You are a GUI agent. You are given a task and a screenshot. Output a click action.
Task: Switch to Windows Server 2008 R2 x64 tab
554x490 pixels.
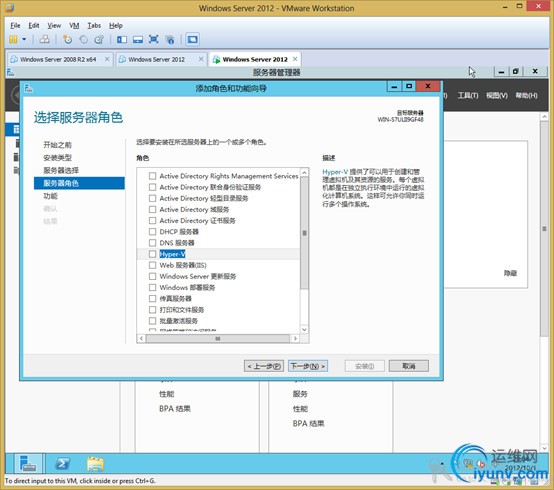(x=58, y=59)
